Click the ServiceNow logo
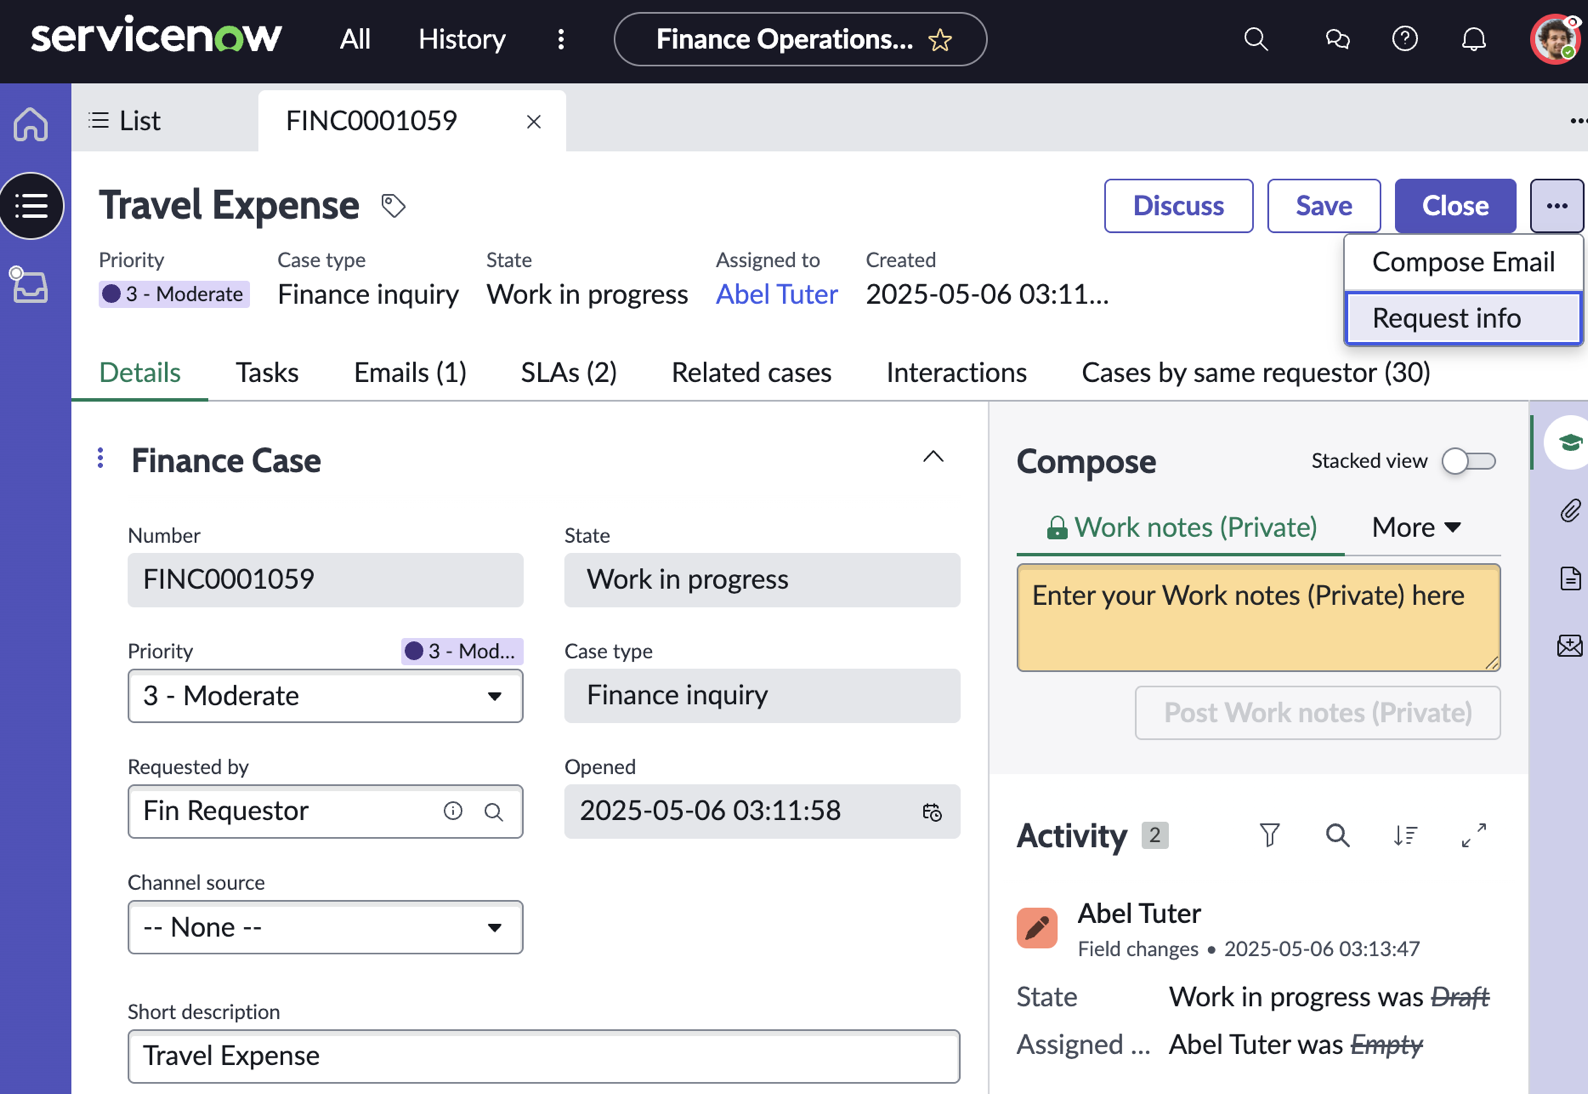 pyautogui.click(x=156, y=37)
